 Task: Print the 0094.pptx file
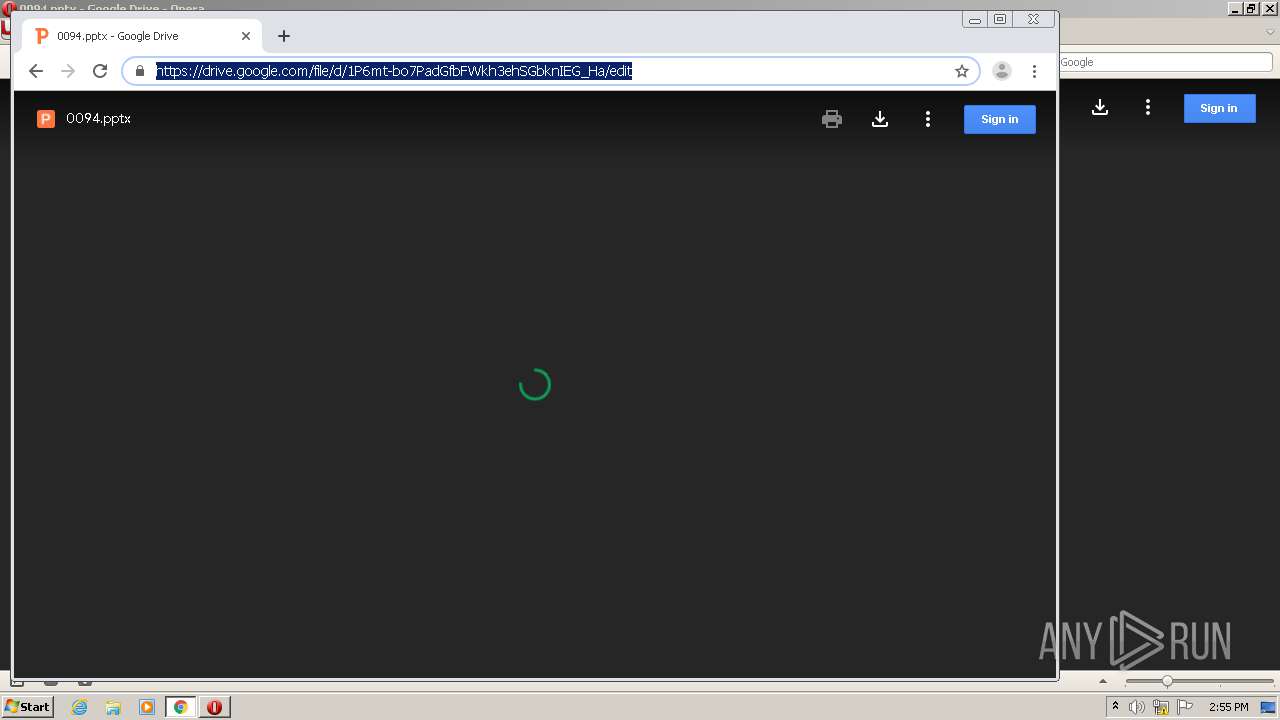point(832,119)
